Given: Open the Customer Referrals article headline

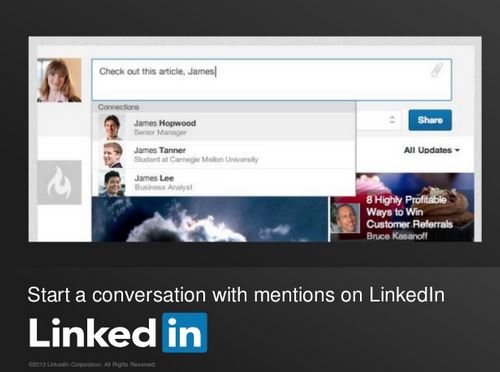Looking at the screenshot, I should (409, 212).
